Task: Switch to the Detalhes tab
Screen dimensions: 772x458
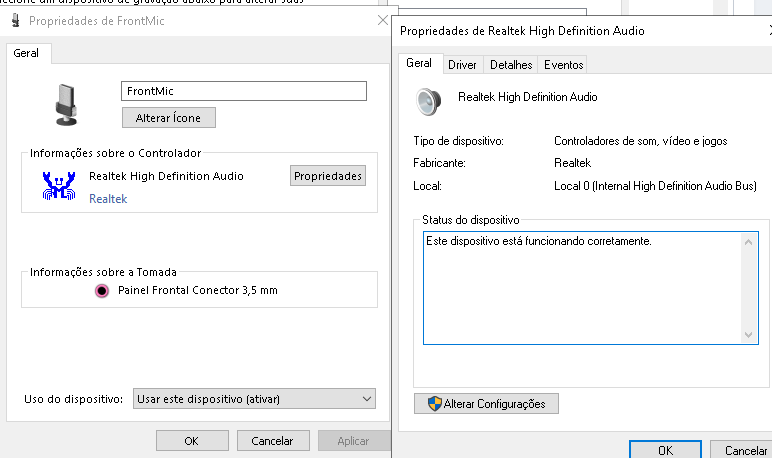Action: point(511,65)
